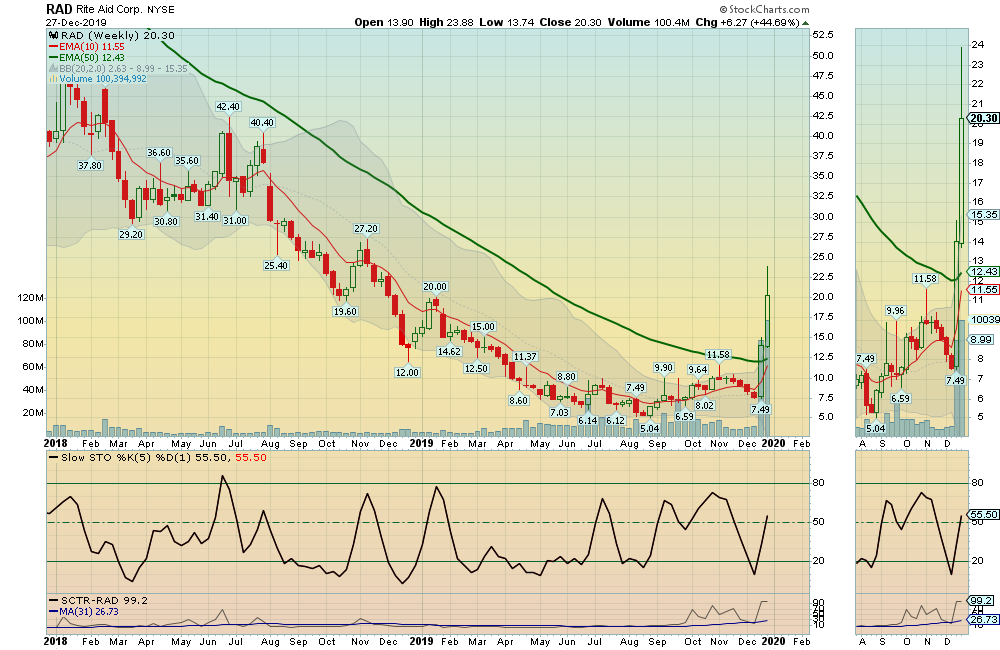Click the 9.96 label in the zoom panel
The image size is (1000, 650).
pyautogui.click(x=895, y=311)
